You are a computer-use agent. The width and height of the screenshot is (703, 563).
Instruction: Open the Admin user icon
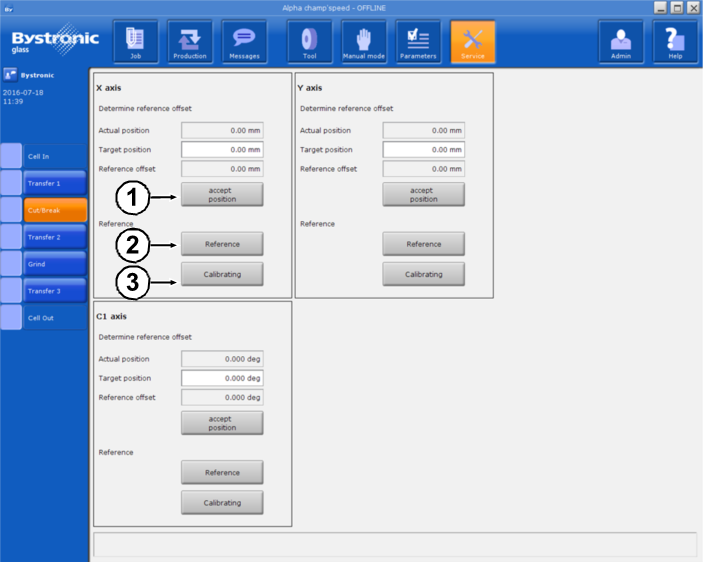(x=621, y=41)
